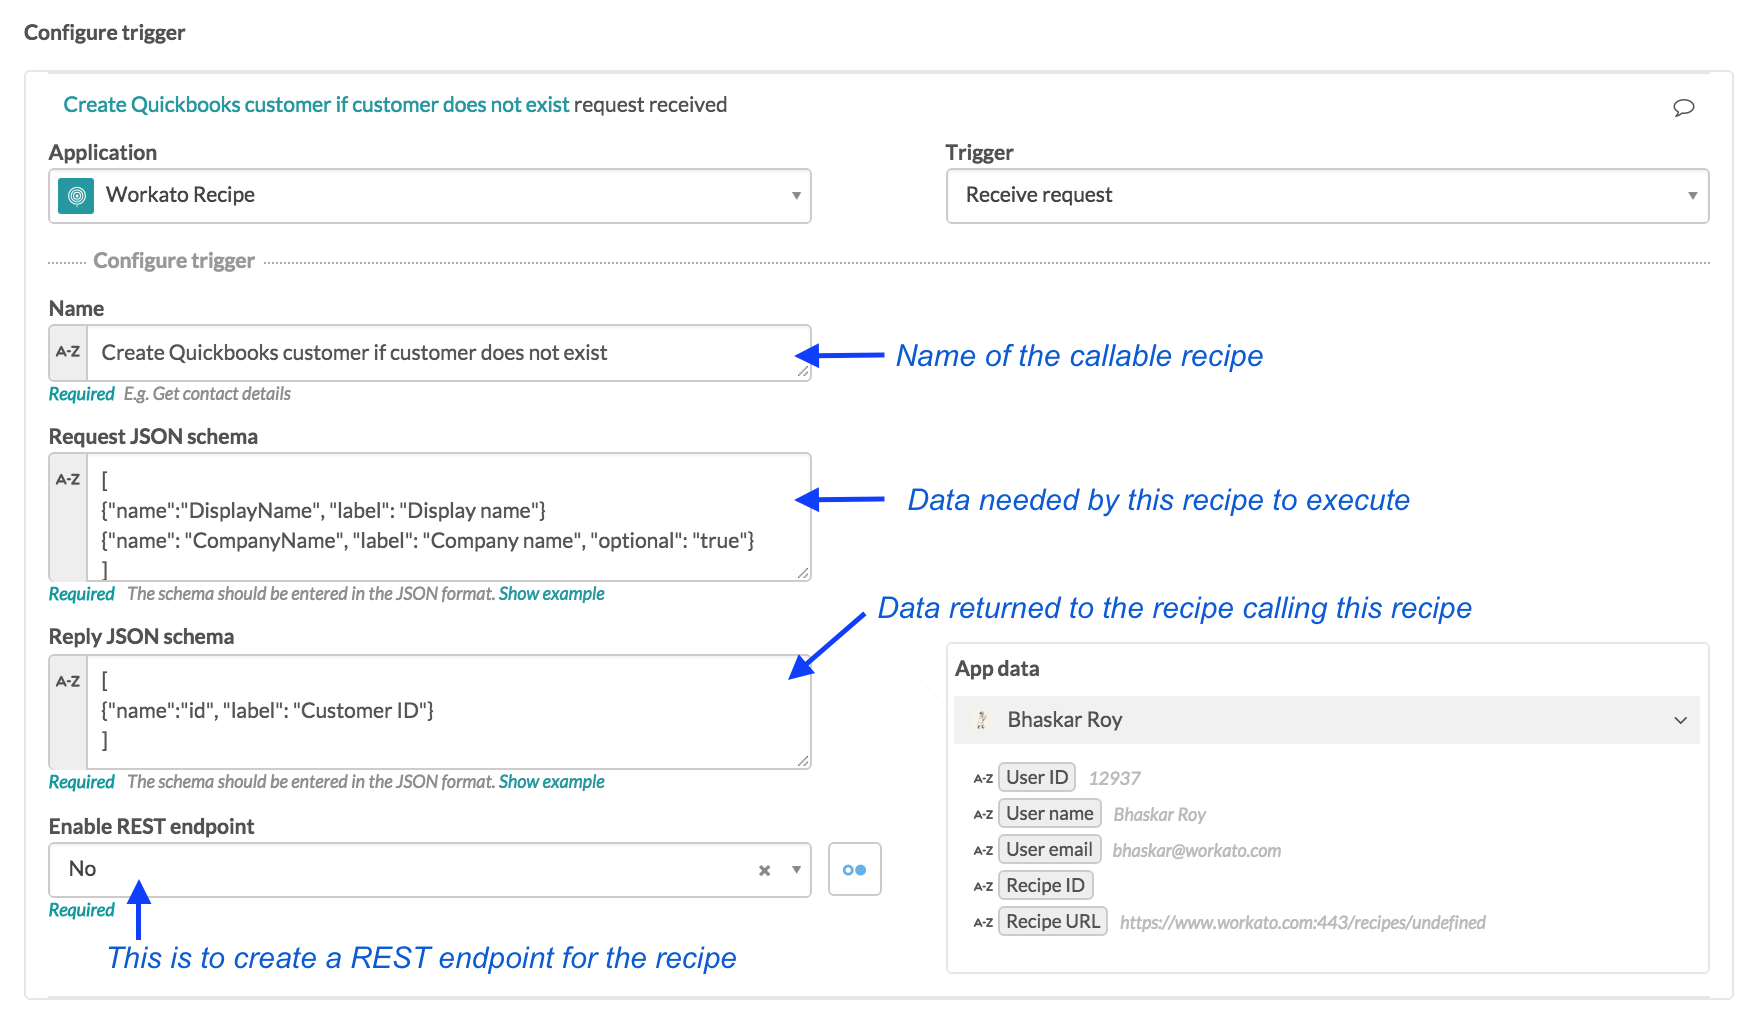Click the A-Z icon on Reply JSON schema

pos(66,679)
